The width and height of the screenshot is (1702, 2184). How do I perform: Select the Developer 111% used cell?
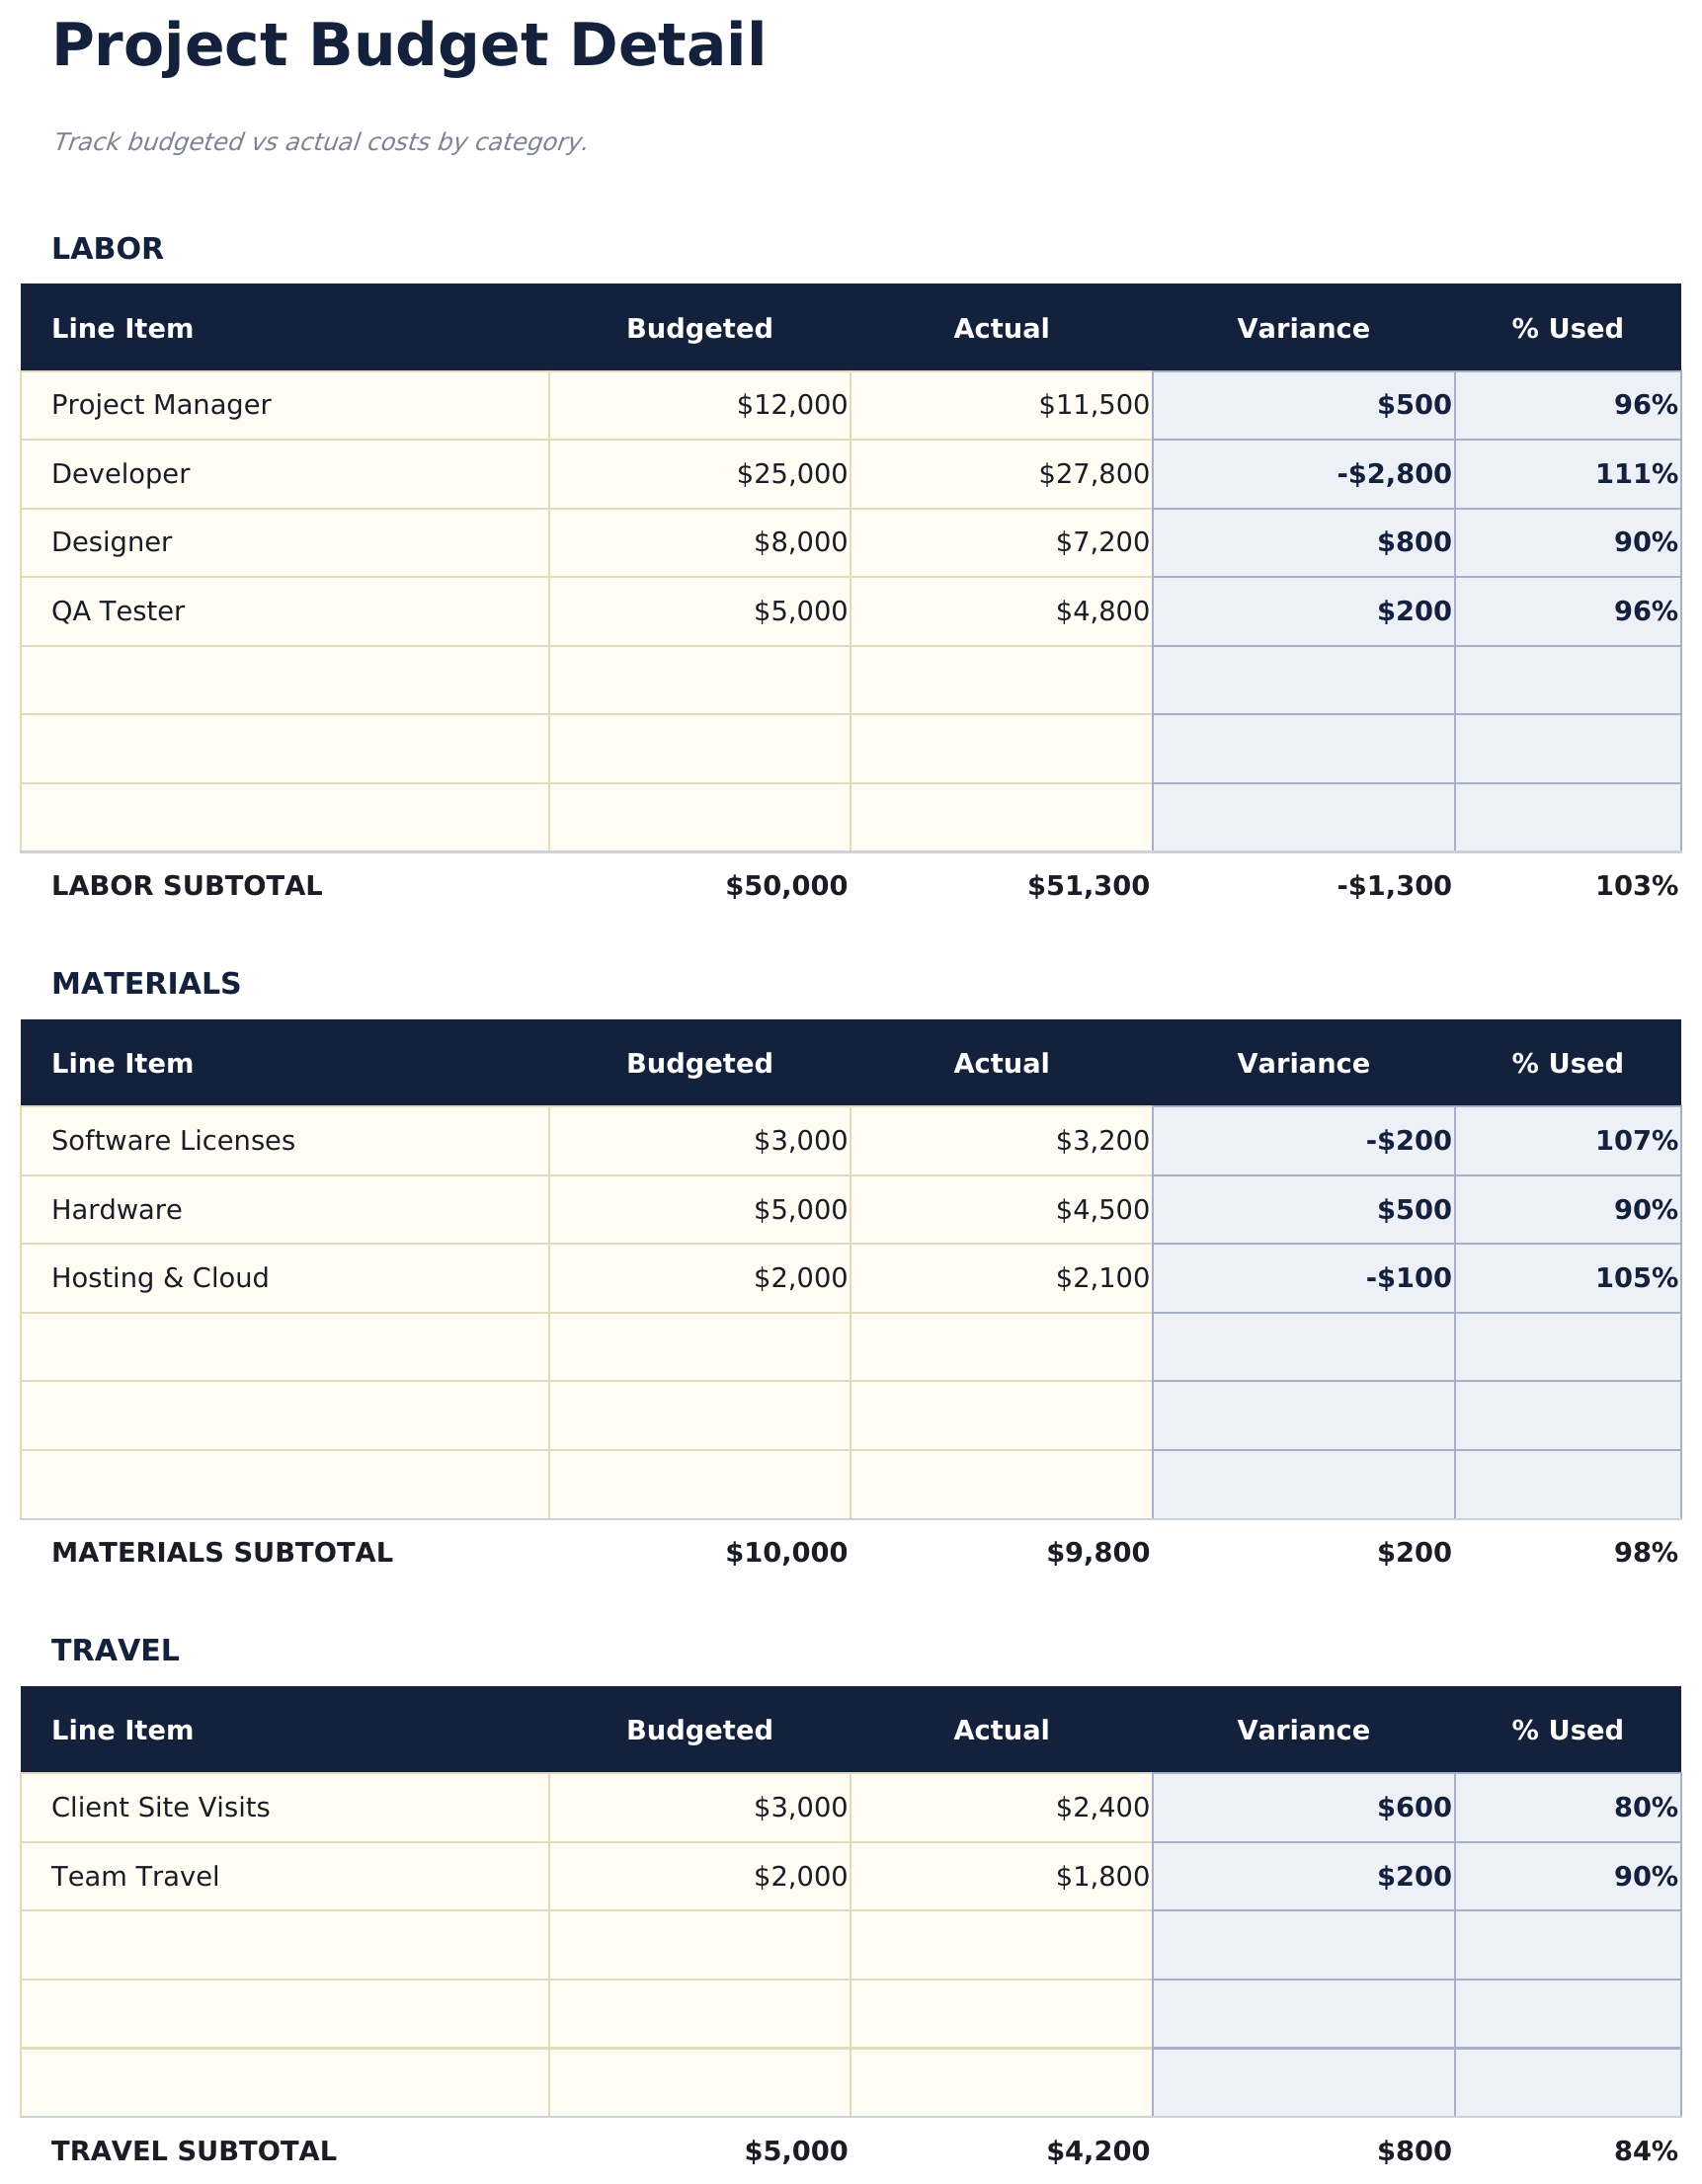[x=1567, y=474]
